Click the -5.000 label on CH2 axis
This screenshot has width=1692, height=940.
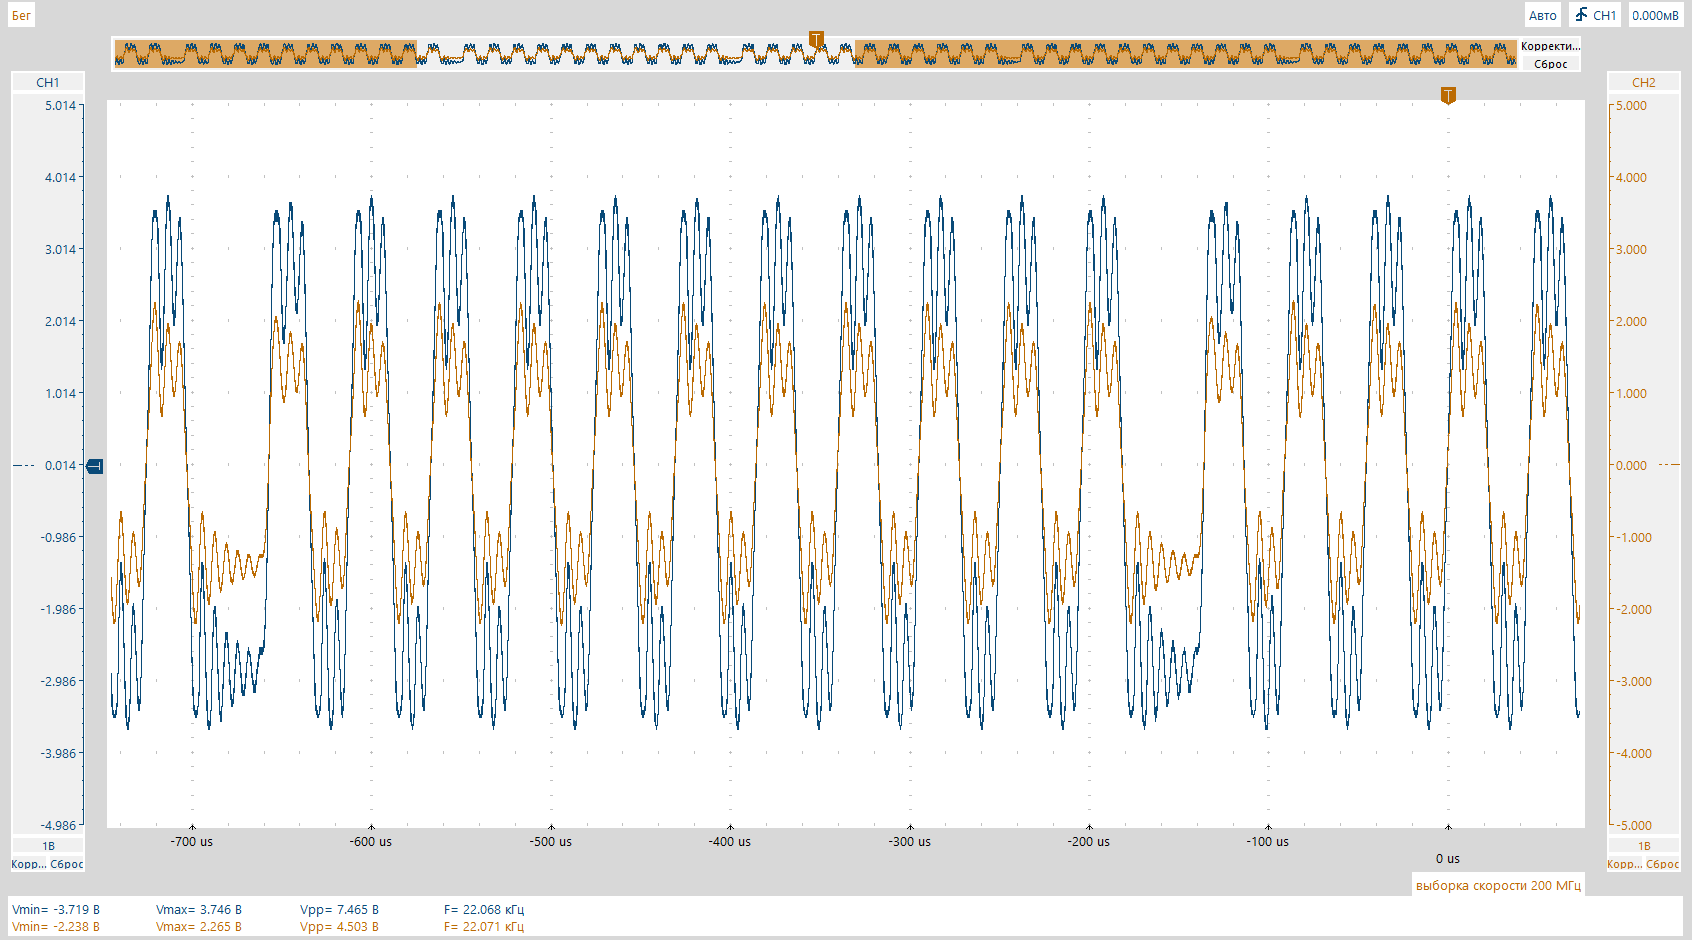click(x=1634, y=825)
